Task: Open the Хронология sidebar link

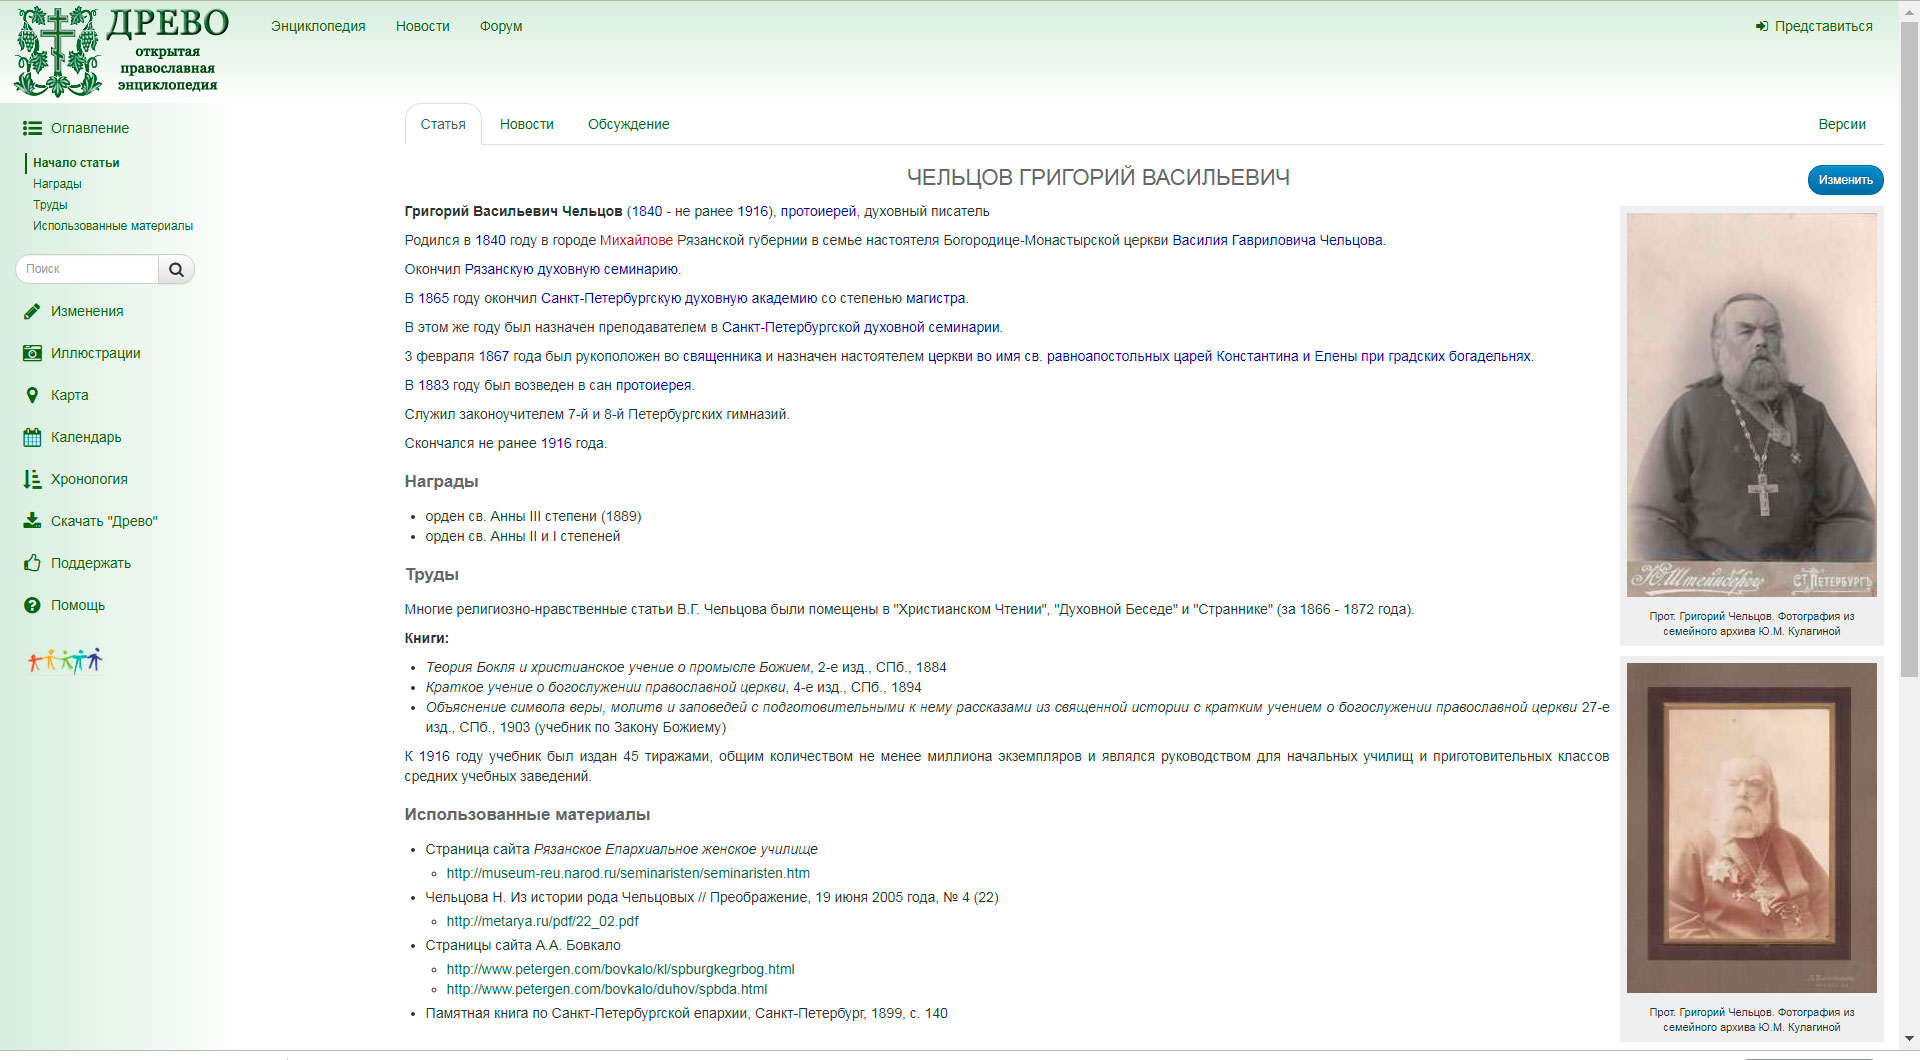Action: 89,479
